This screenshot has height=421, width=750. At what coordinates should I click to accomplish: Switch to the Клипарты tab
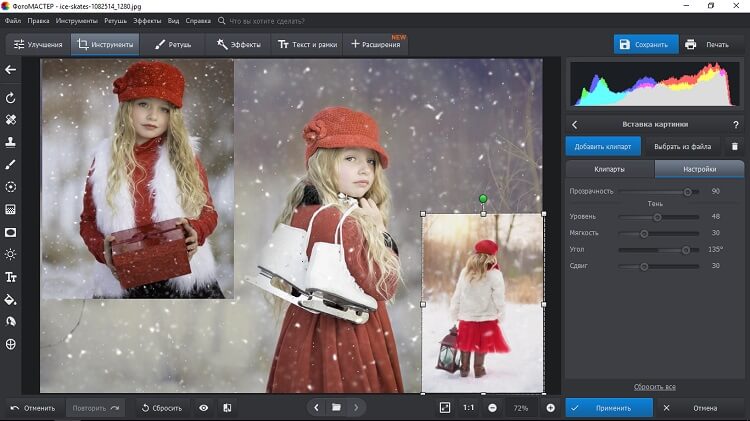point(609,170)
